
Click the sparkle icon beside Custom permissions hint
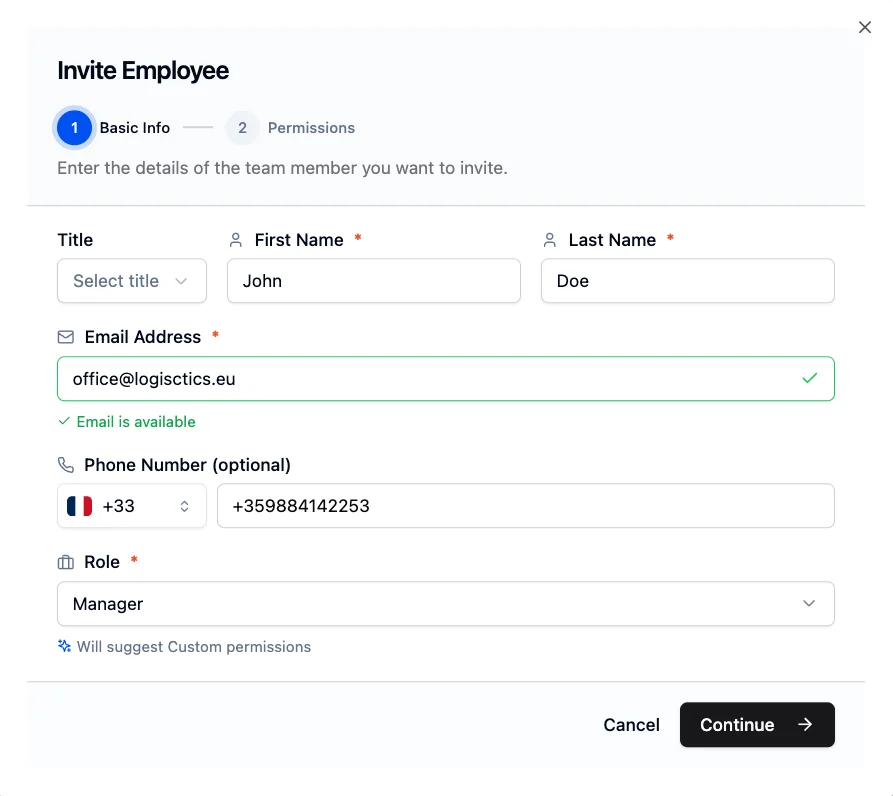point(64,646)
